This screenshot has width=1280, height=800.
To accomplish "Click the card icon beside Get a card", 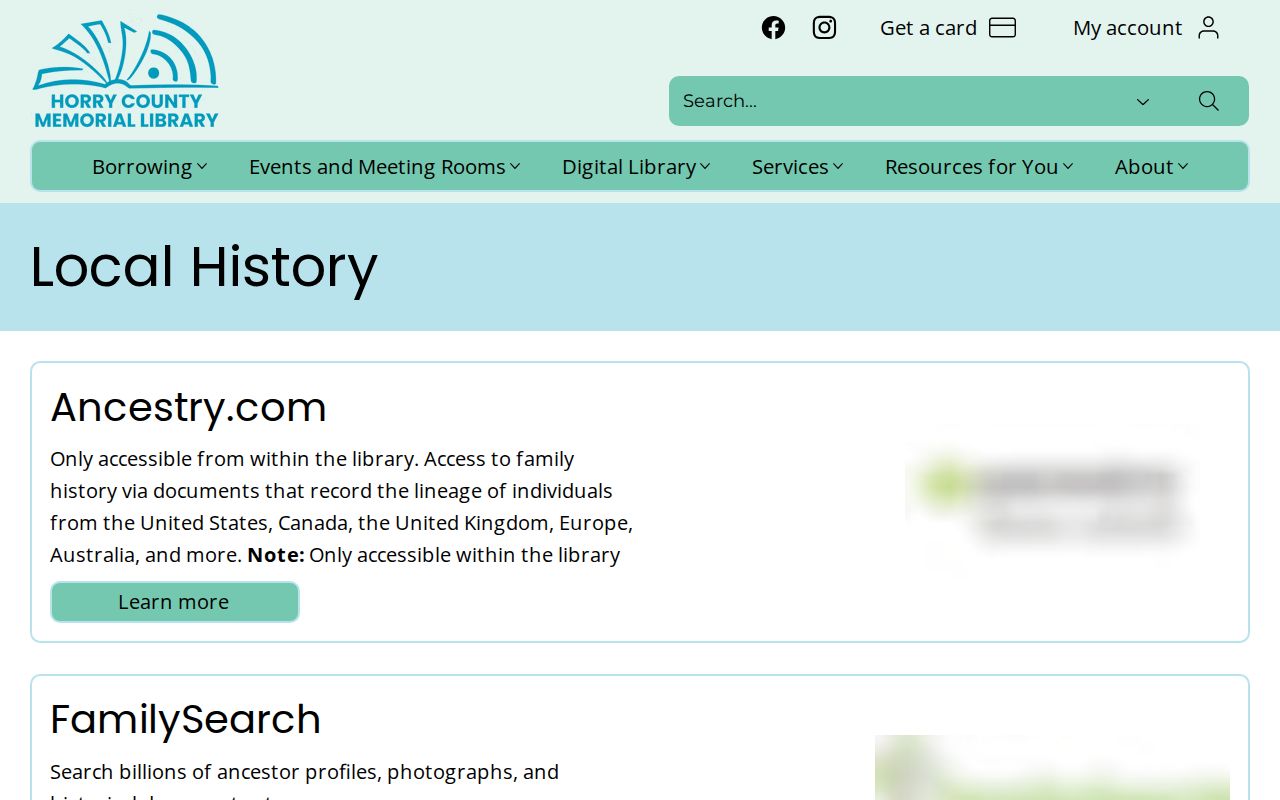I will point(1002,28).
